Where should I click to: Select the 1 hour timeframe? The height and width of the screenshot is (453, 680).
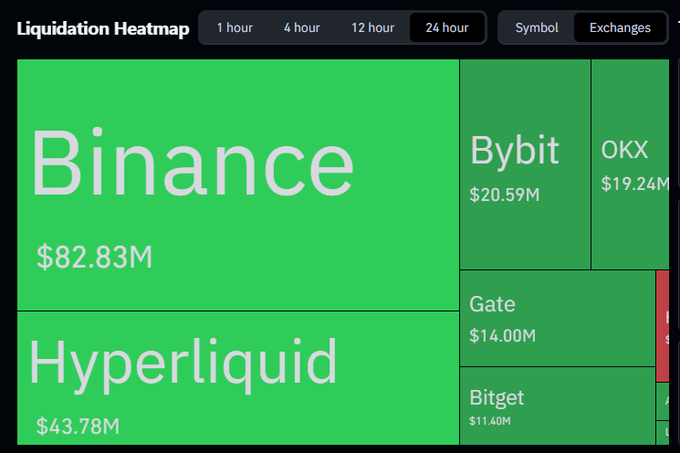click(x=235, y=28)
